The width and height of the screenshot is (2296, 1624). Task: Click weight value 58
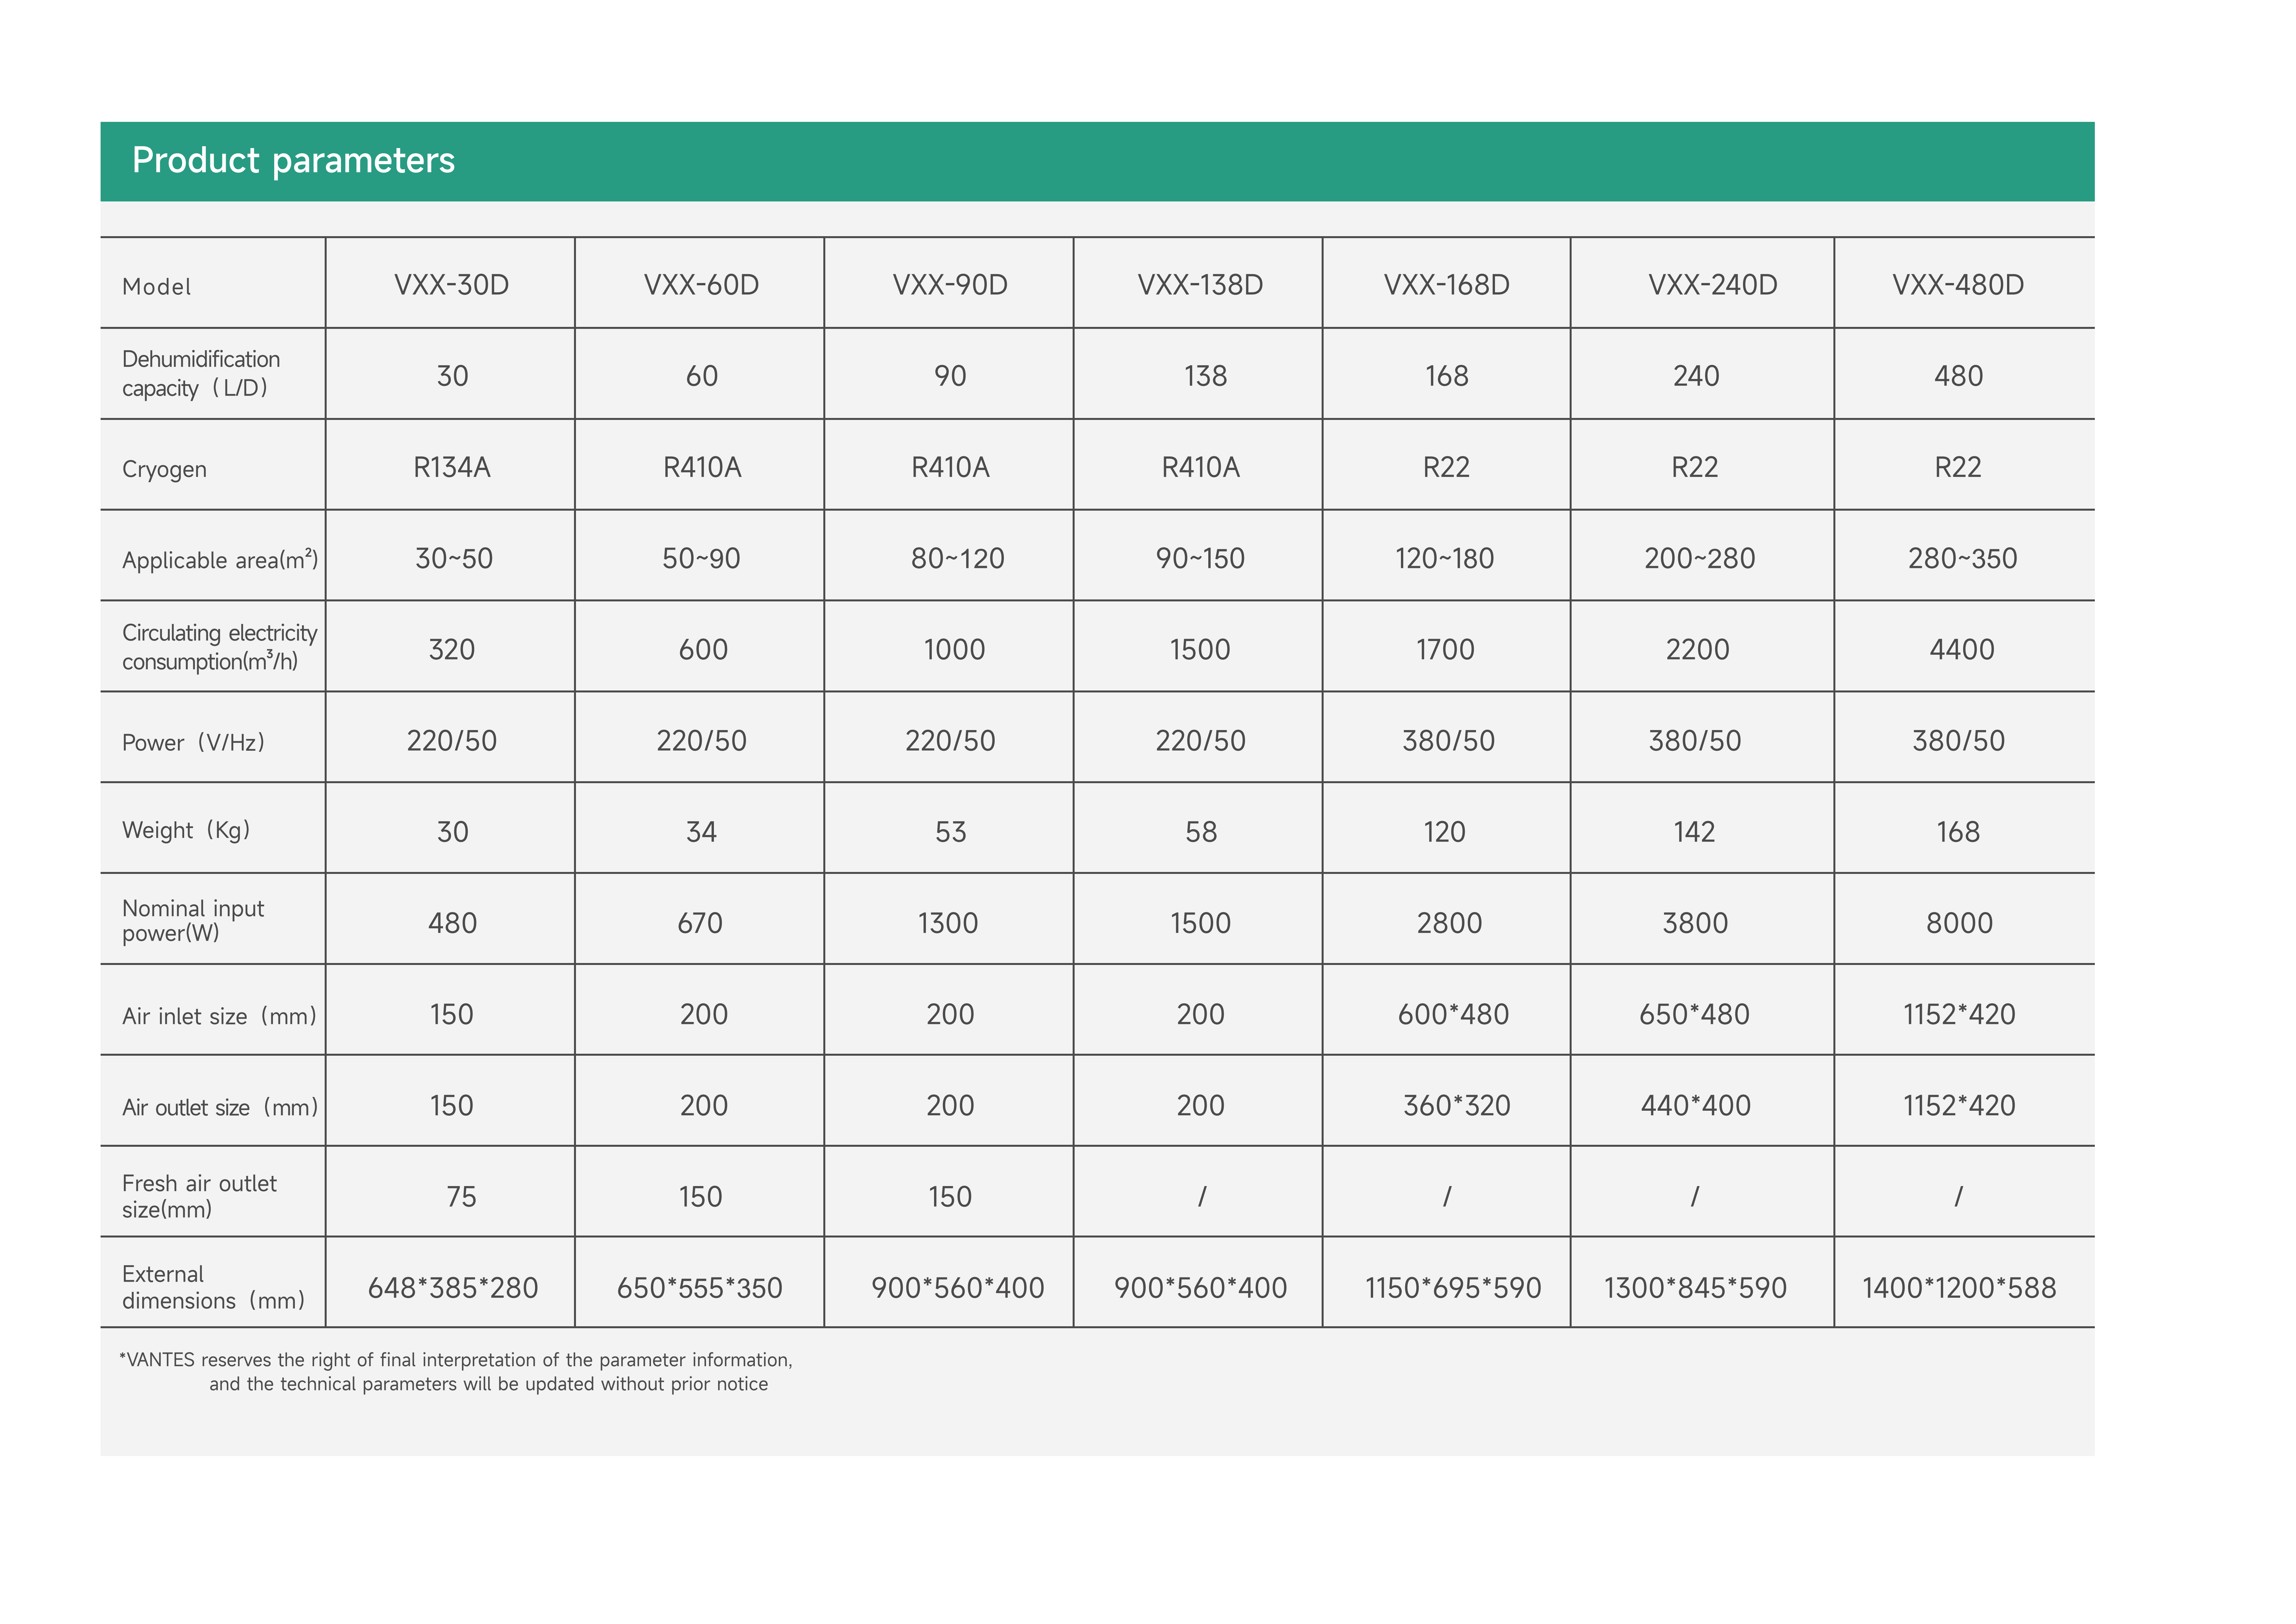1201,832
